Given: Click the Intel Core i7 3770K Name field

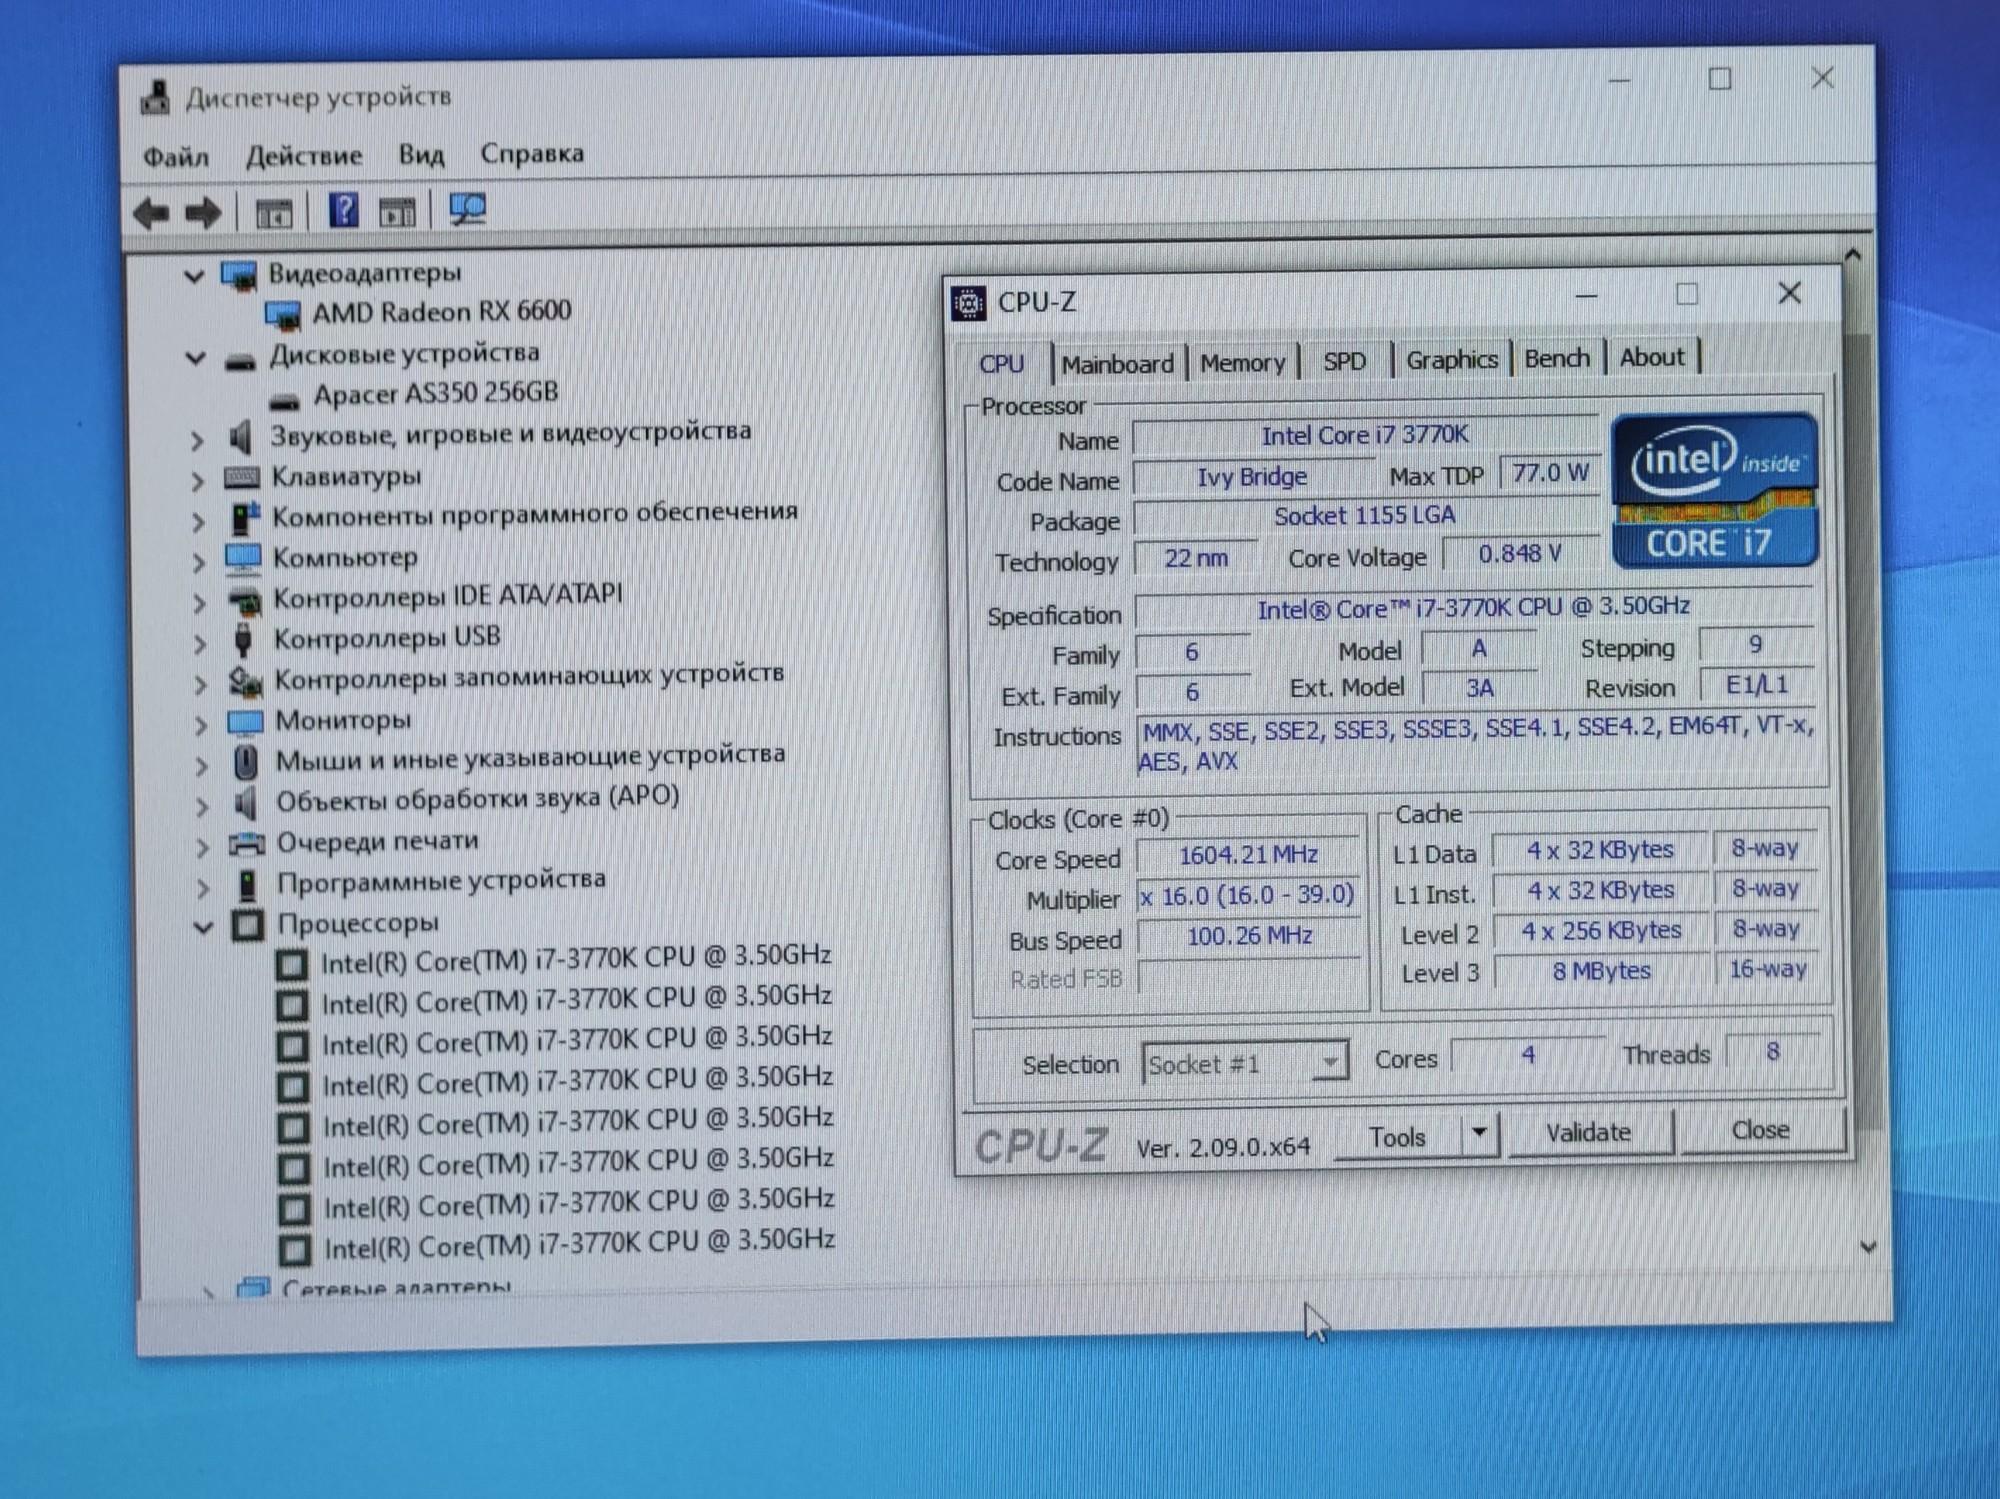Looking at the screenshot, I should tap(1364, 436).
